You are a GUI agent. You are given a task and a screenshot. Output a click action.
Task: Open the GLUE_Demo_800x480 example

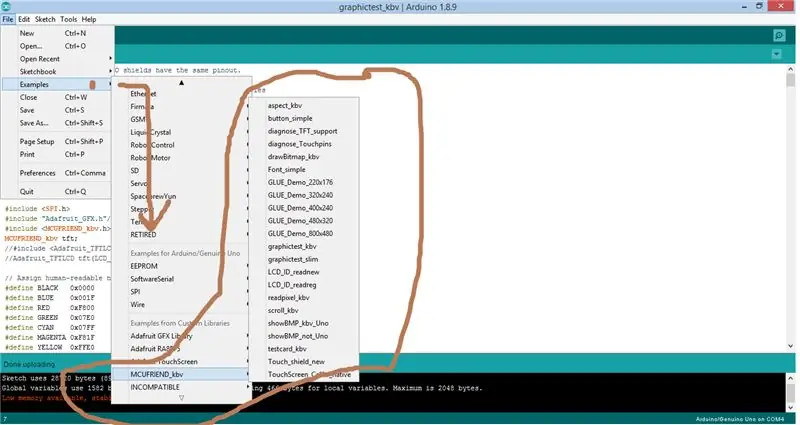click(304, 234)
